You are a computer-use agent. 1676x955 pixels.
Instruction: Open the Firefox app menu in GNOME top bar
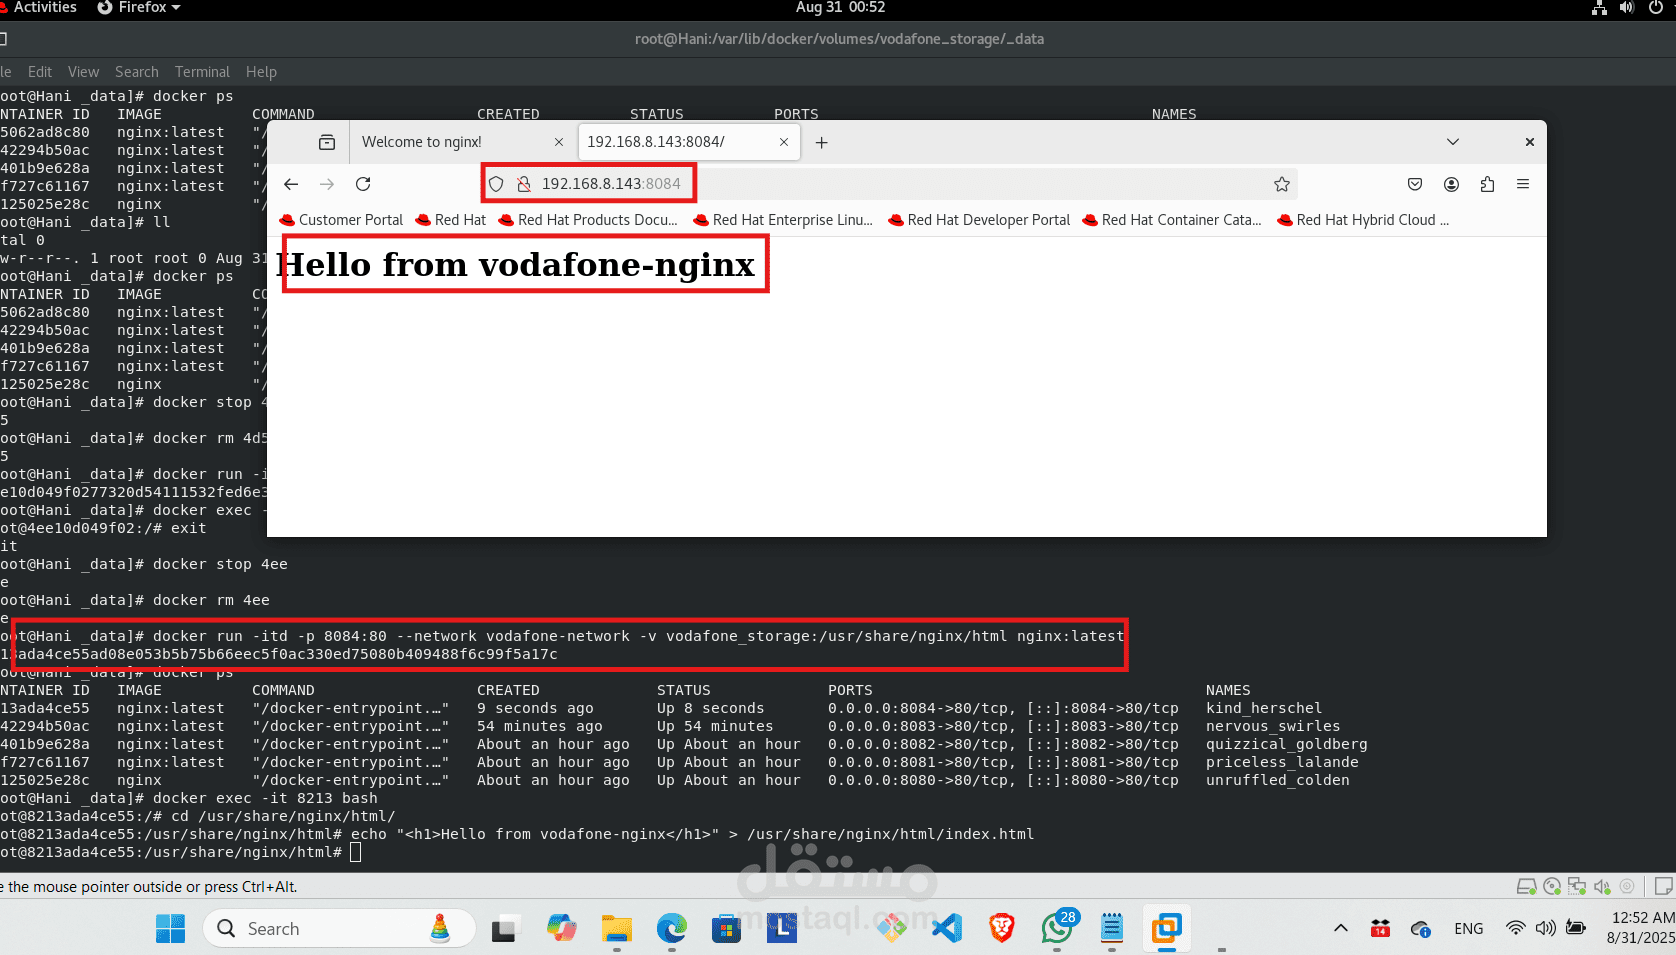[139, 8]
